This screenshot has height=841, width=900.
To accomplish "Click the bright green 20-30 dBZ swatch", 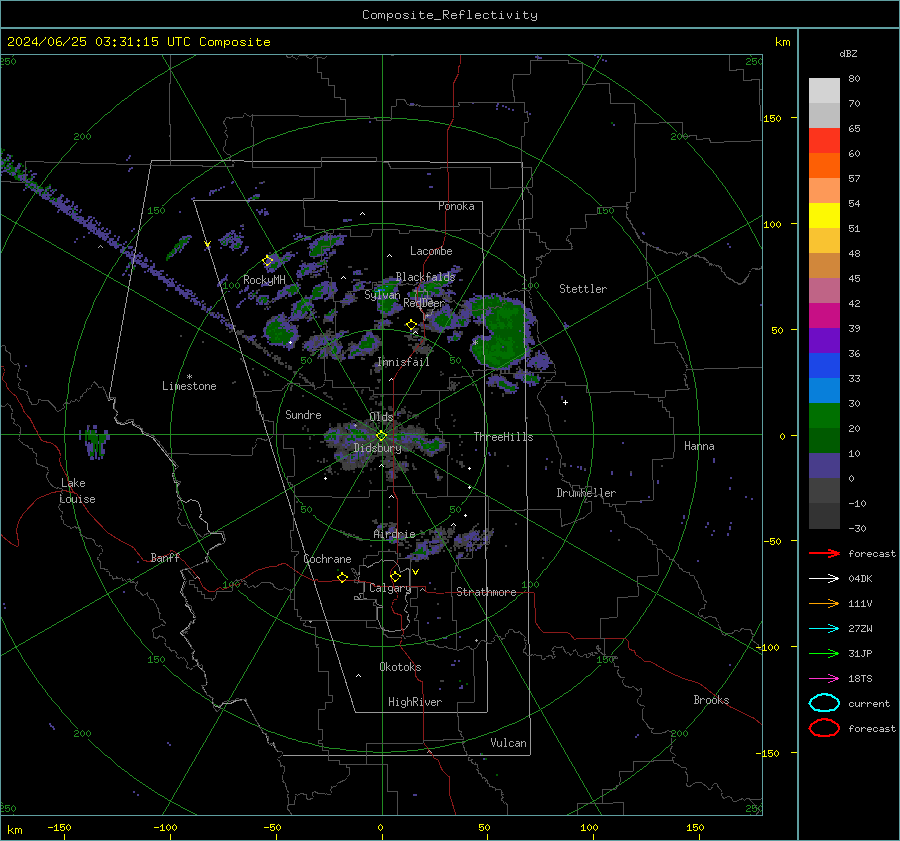I will pyautogui.click(x=824, y=416).
